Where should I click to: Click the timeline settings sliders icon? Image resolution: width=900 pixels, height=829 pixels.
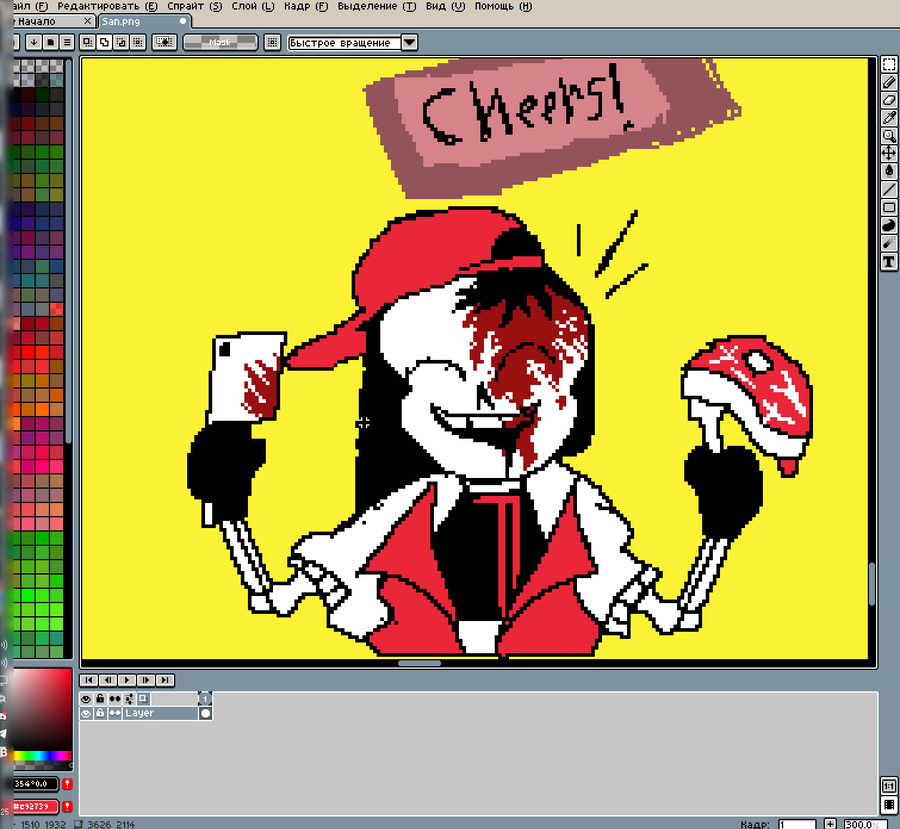pyautogui.click(x=129, y=699)
